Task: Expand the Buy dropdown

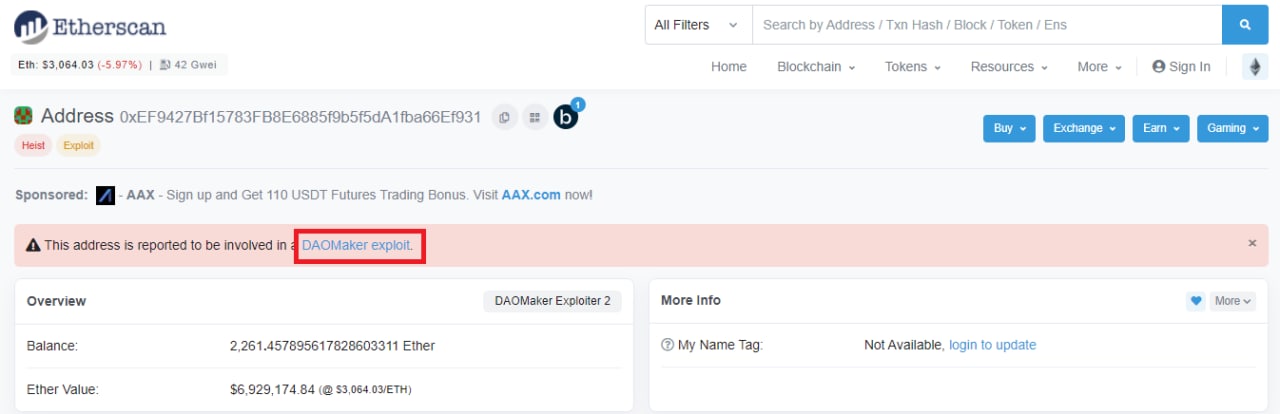Action: (1010, 128)
